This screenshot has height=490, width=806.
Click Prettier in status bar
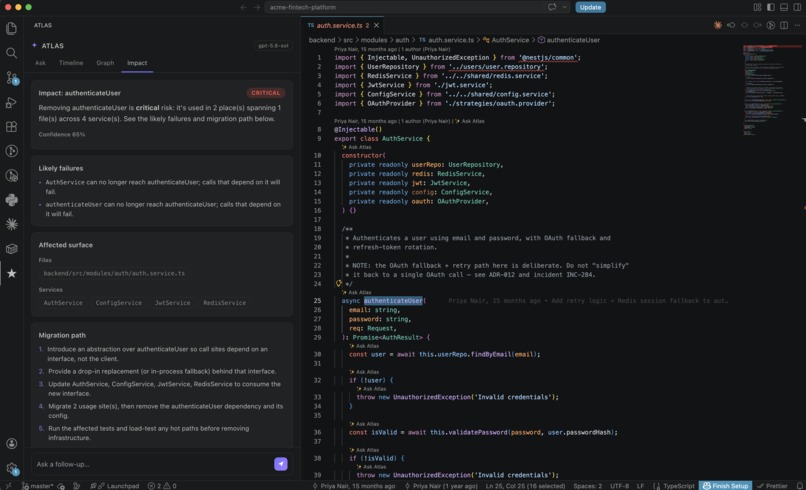pos(772,486)
